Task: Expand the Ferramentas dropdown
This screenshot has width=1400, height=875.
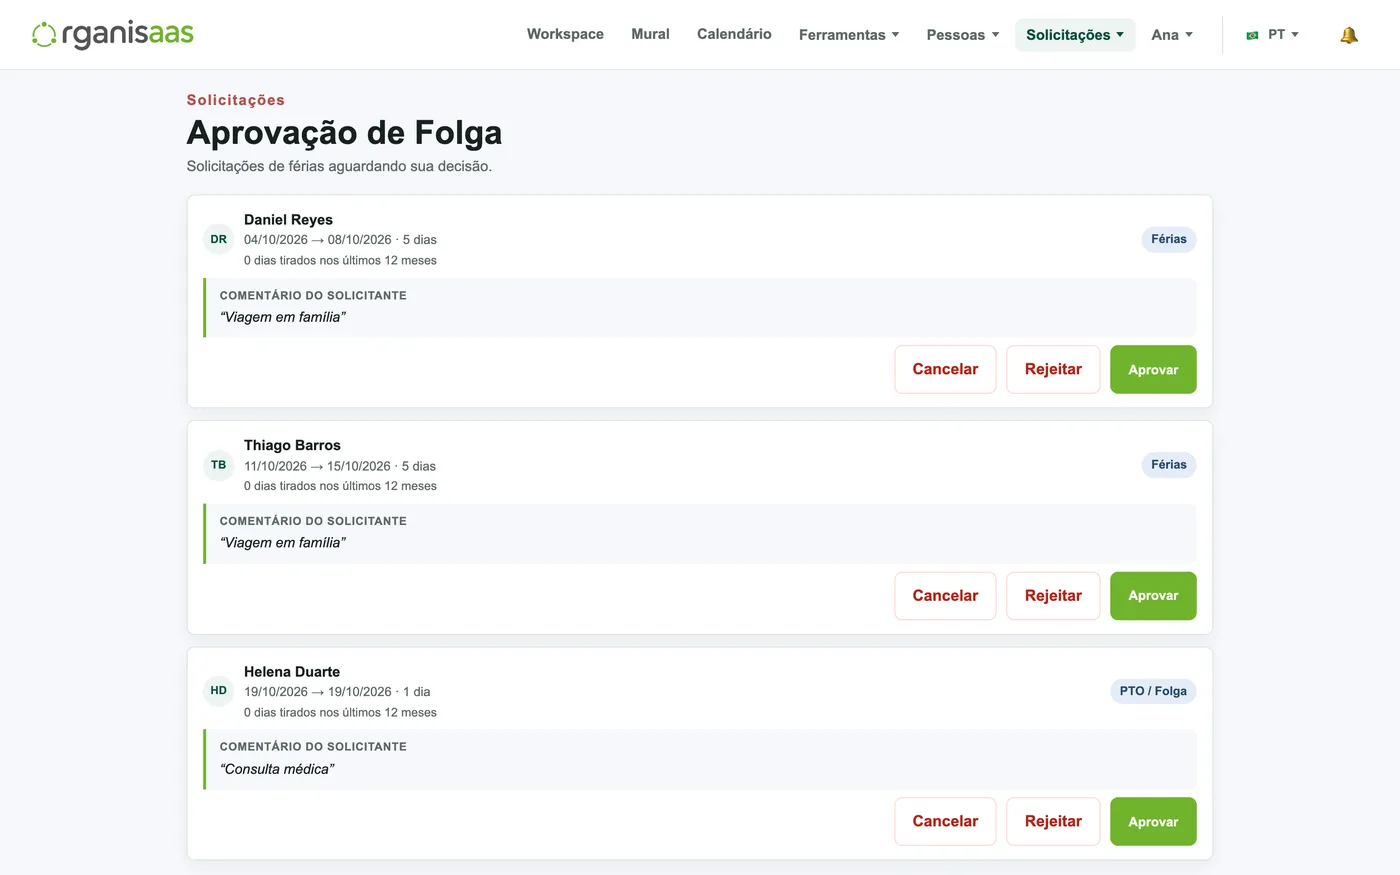Action: [849, 35]
